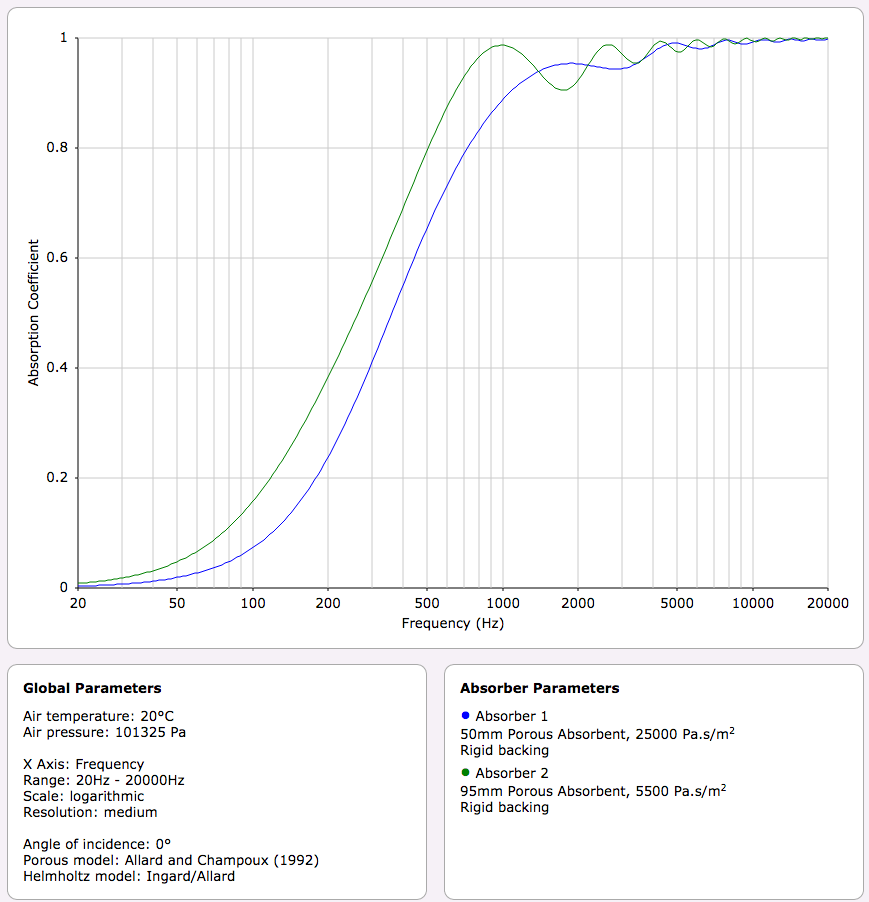The image size is (869, 902).
Task: Click the 10000 tick label on frequency axis
Action: pos(753,603)
